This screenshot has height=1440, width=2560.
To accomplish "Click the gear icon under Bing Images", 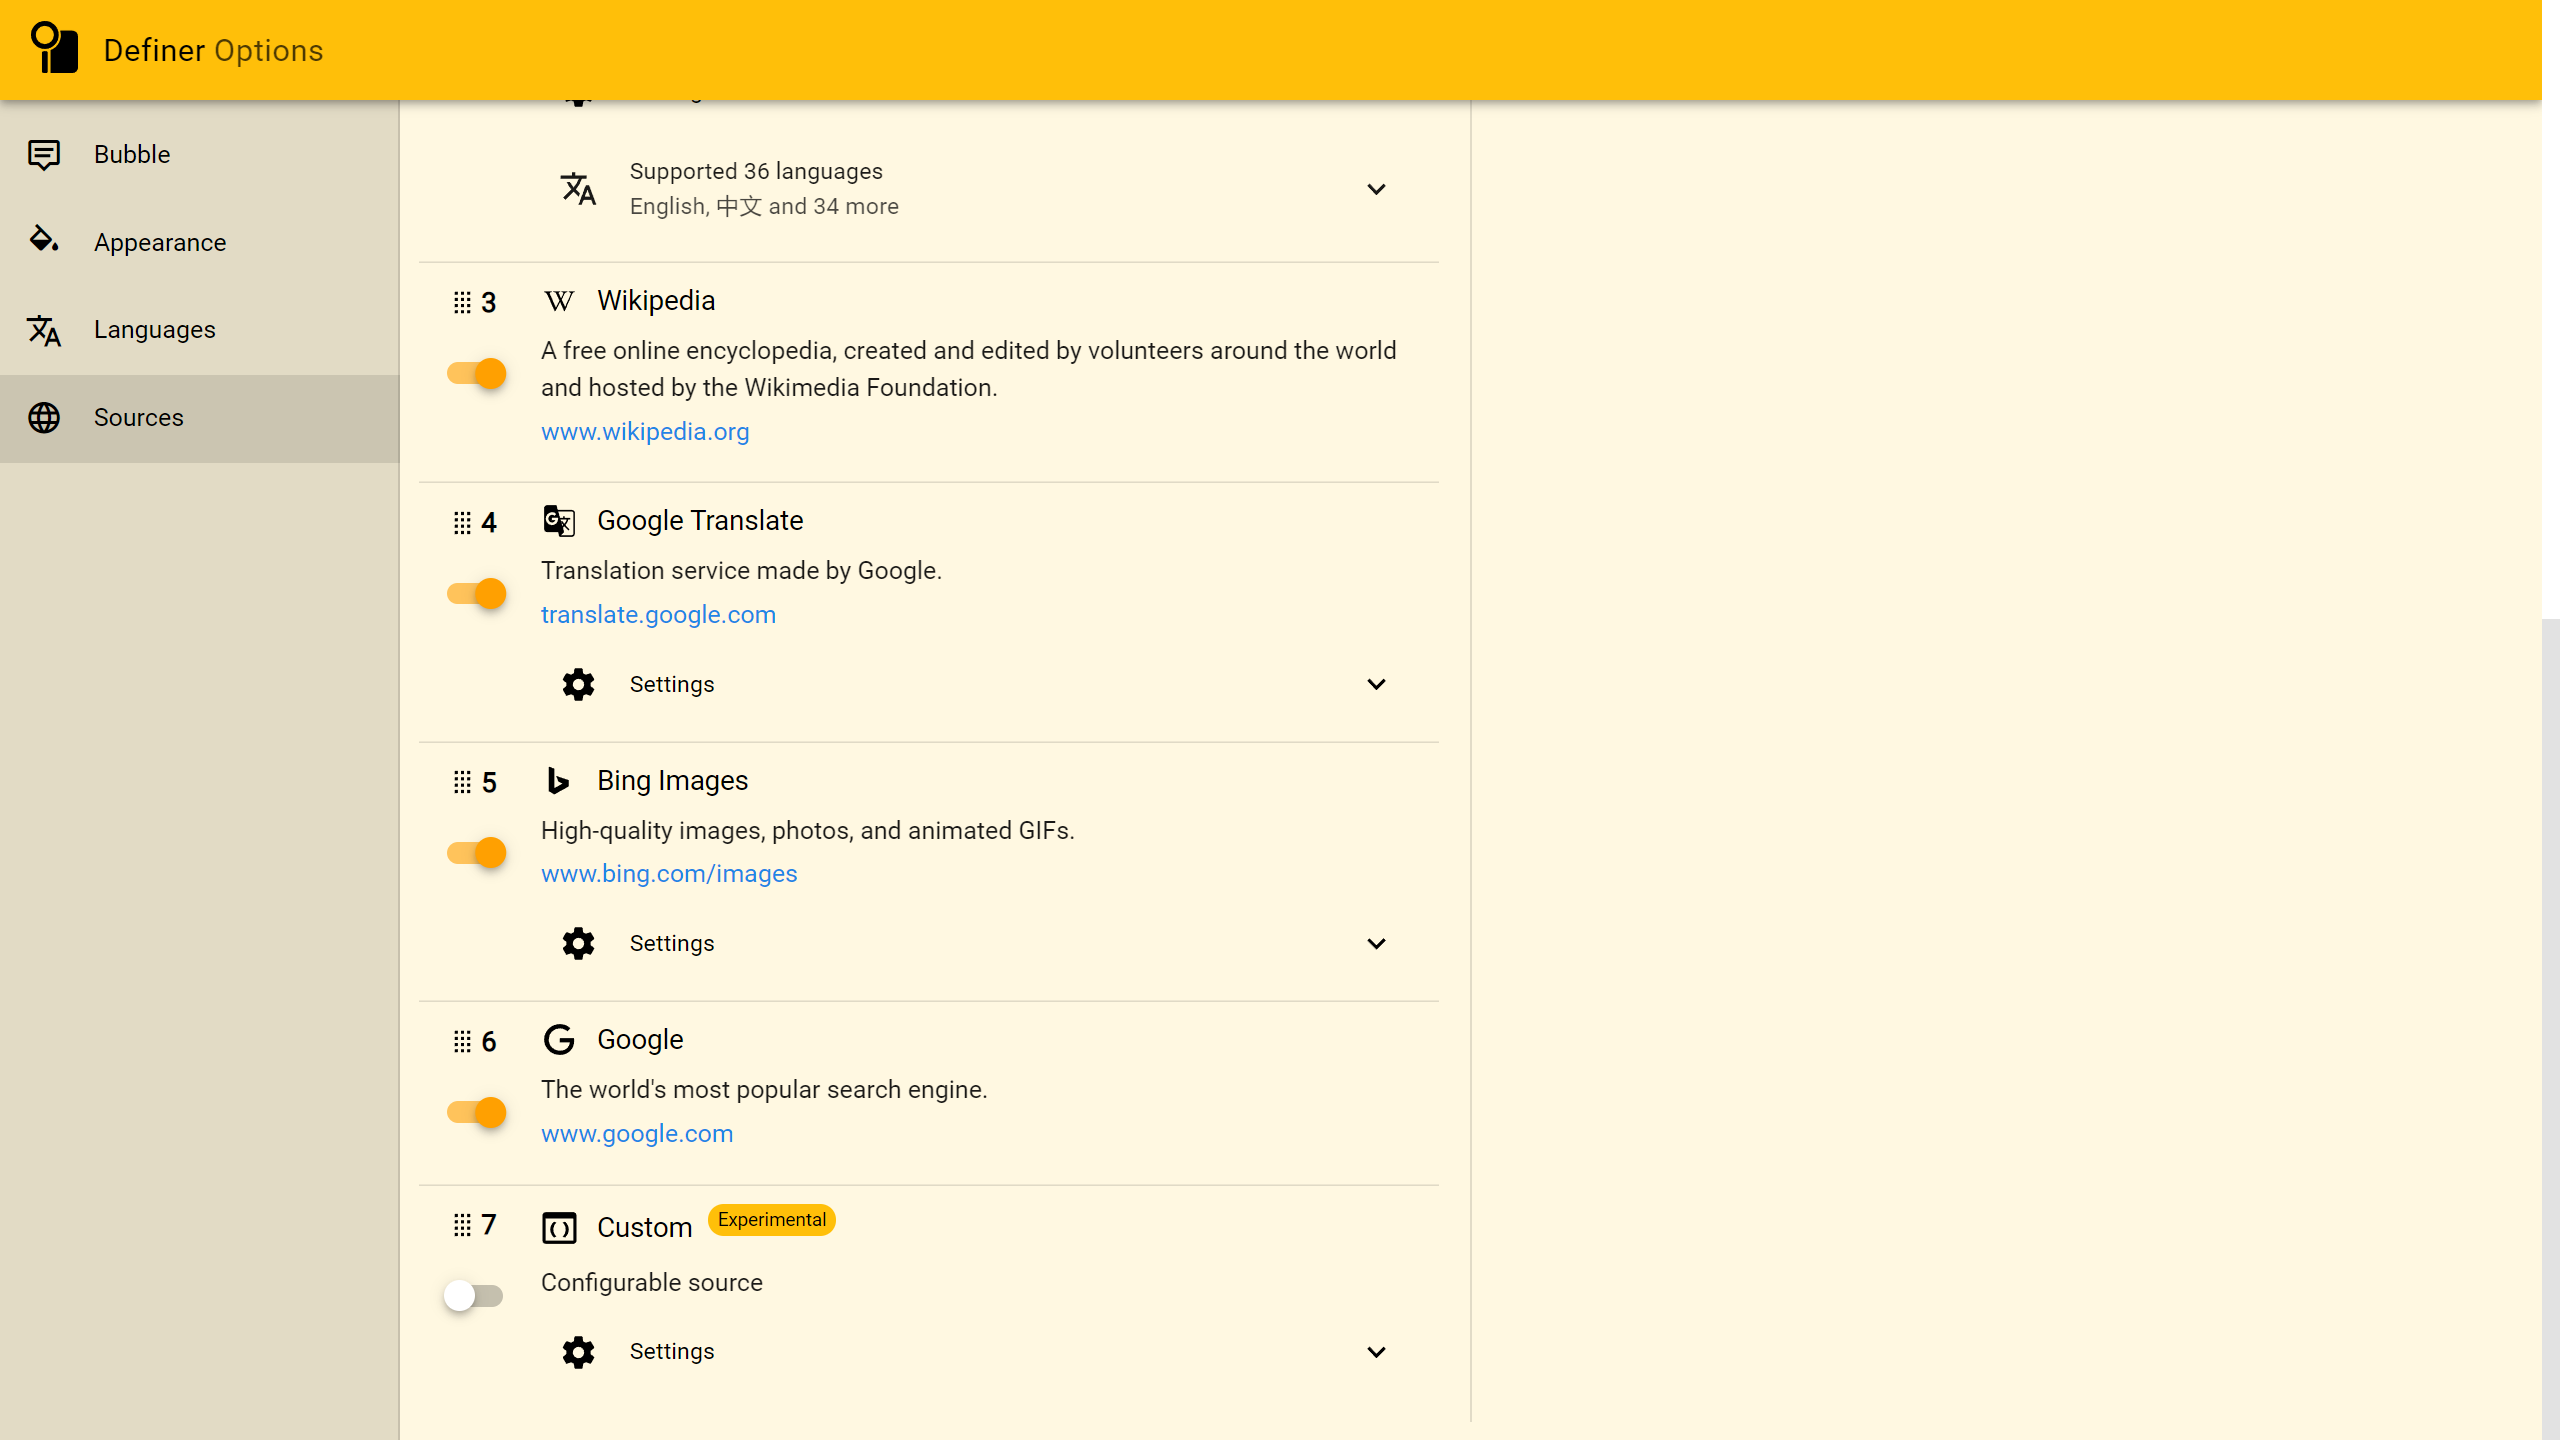I will [x=578, y=944].
